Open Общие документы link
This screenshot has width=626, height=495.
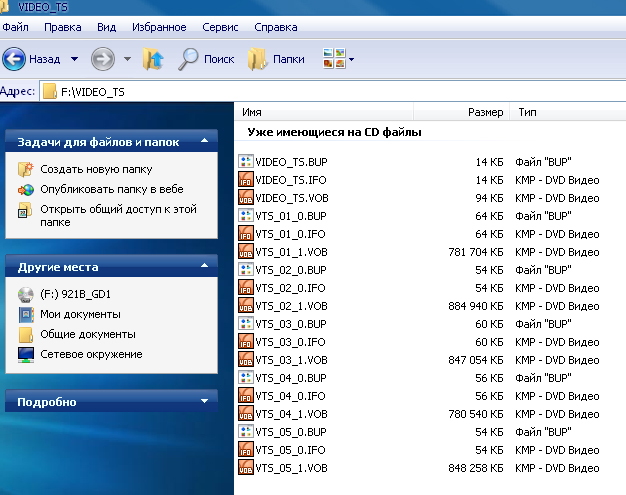tap(88, 334)
